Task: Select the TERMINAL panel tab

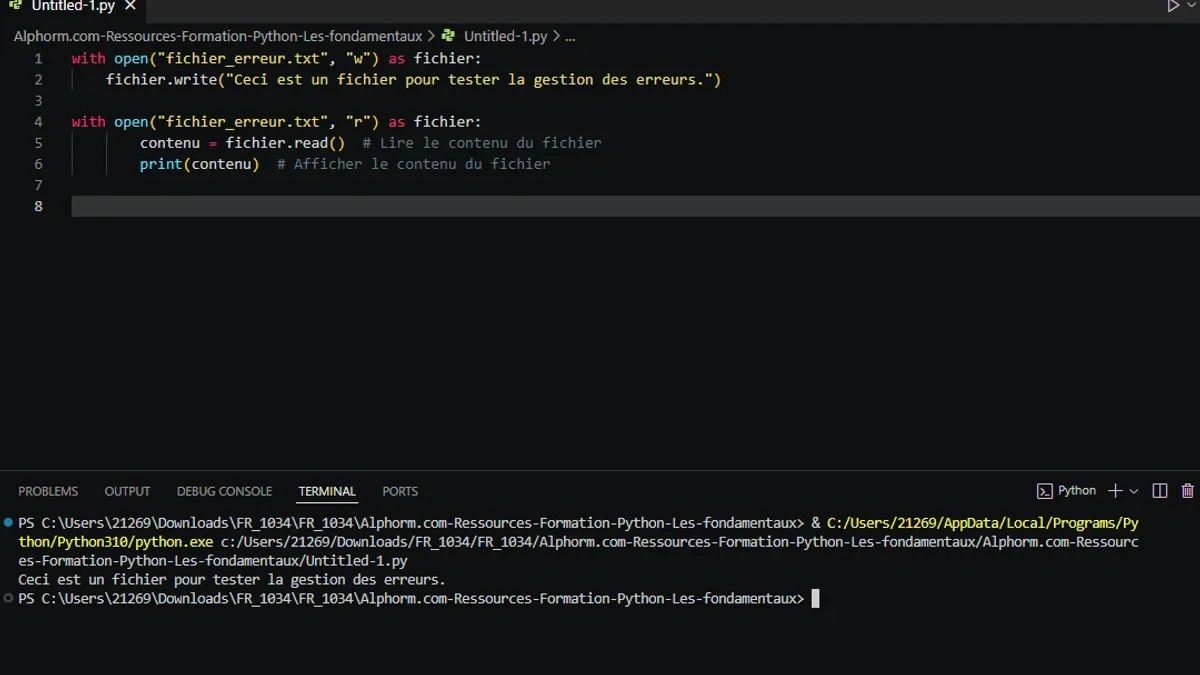Action: (x=327, y=491)
